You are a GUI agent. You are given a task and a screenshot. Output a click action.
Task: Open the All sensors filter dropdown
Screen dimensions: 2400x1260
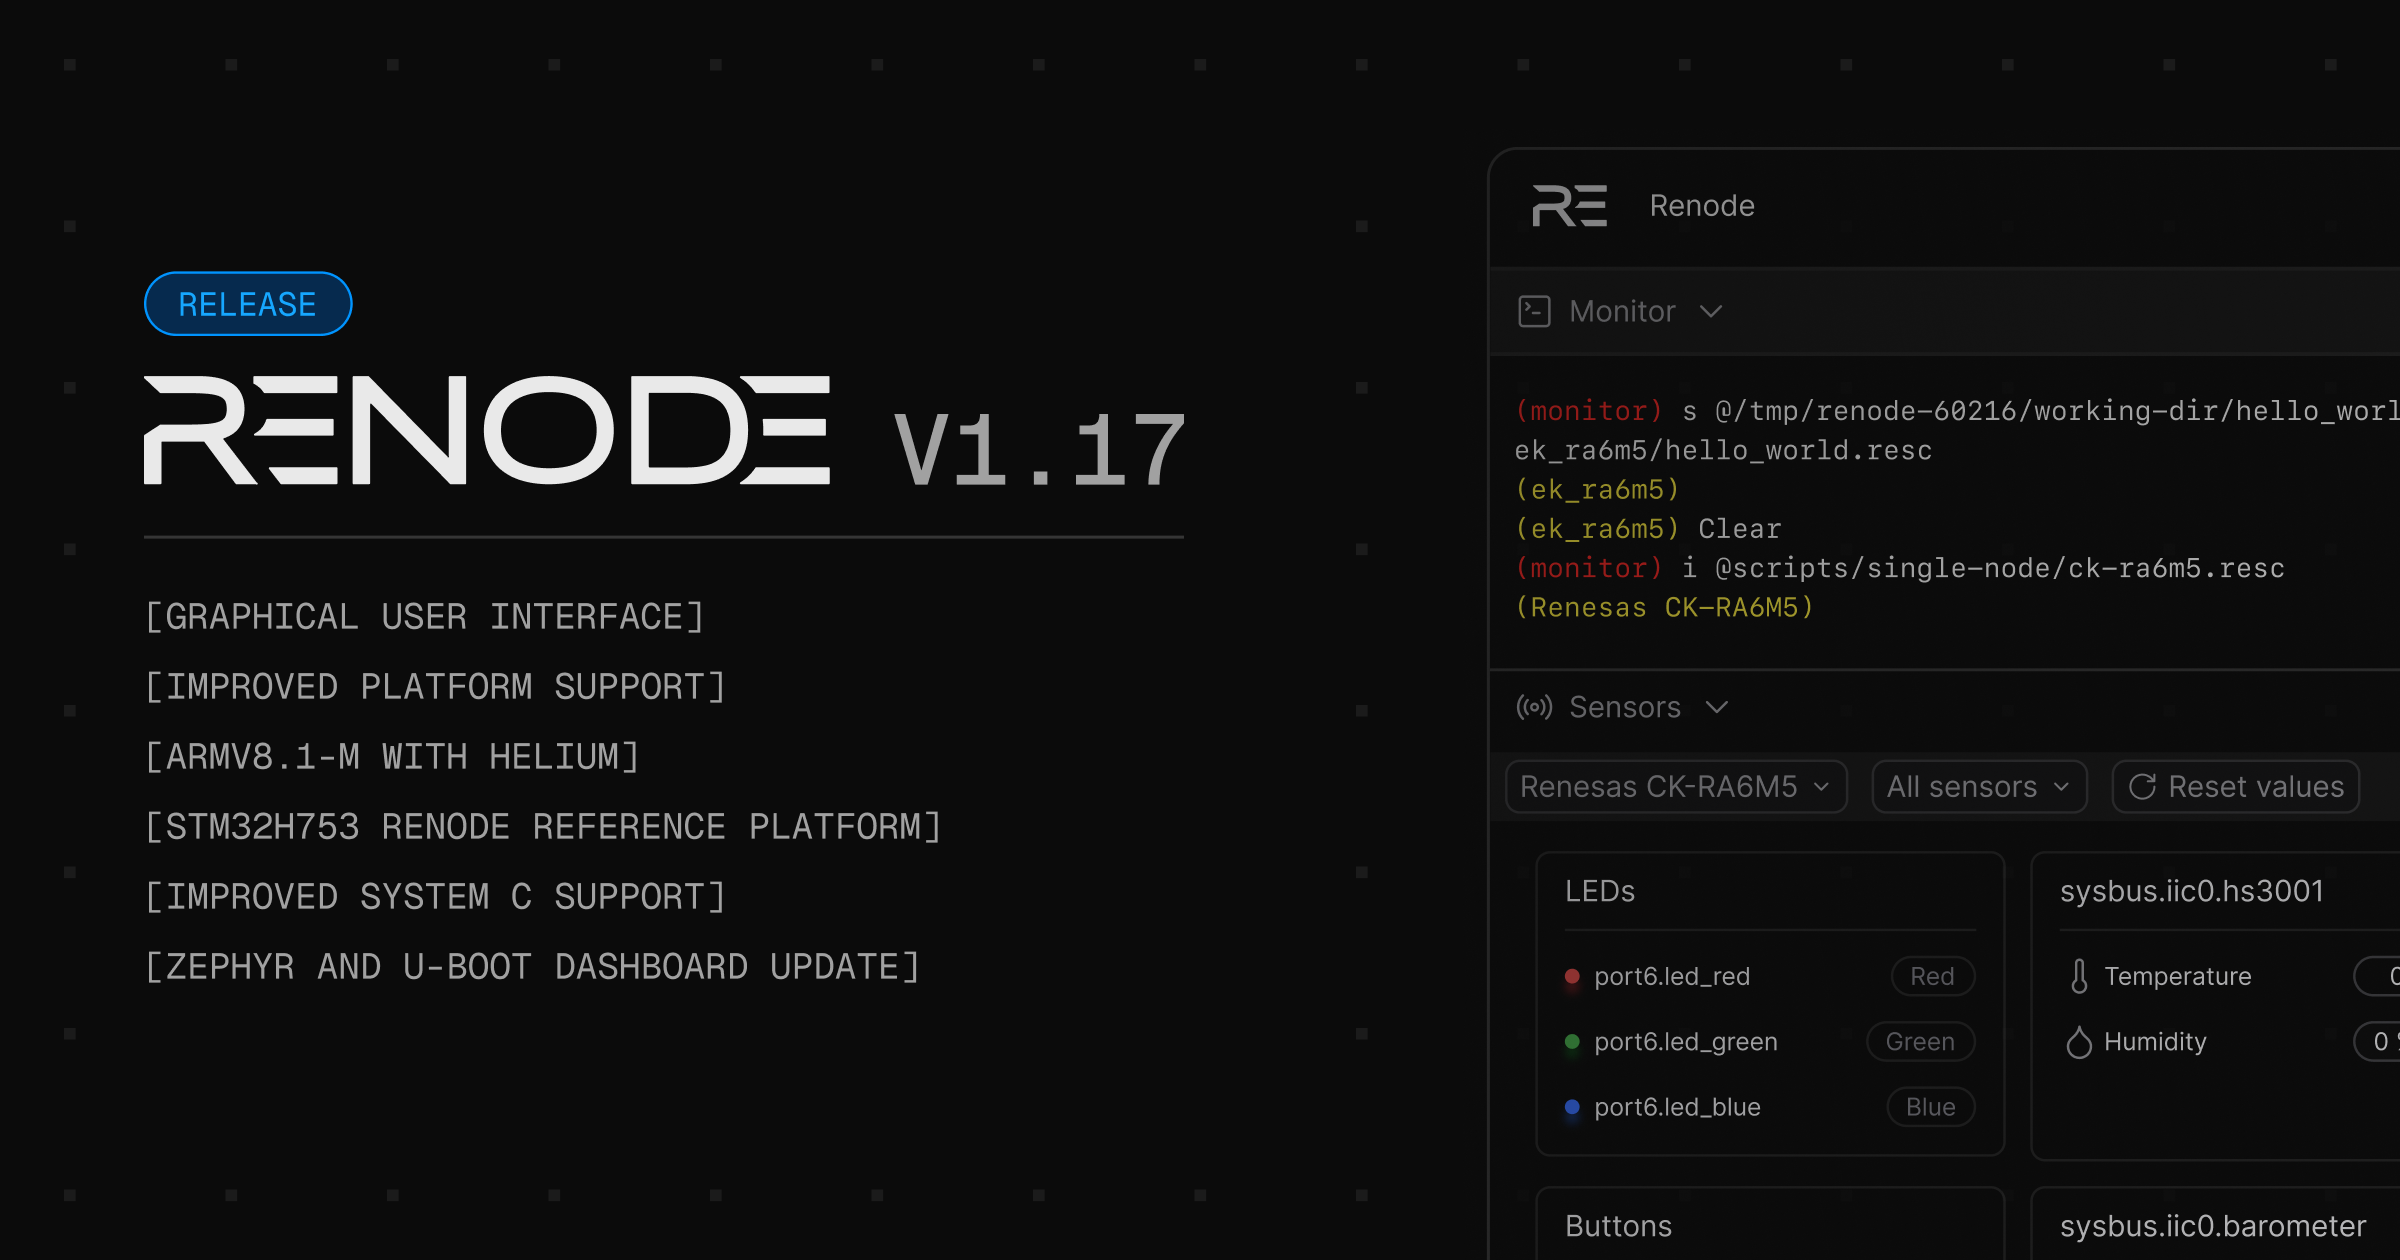tap(1979, 787)
